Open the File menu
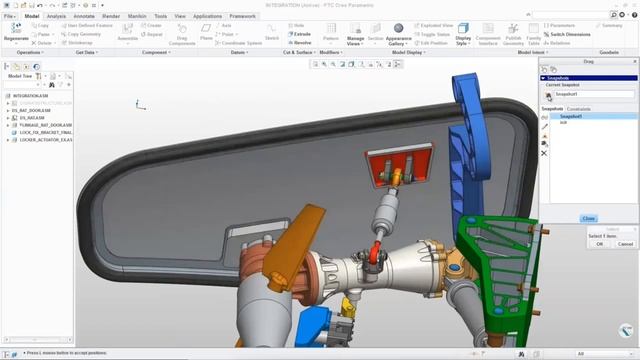The height and width of the screenshot is (360, 640). (x=9, y=16)
